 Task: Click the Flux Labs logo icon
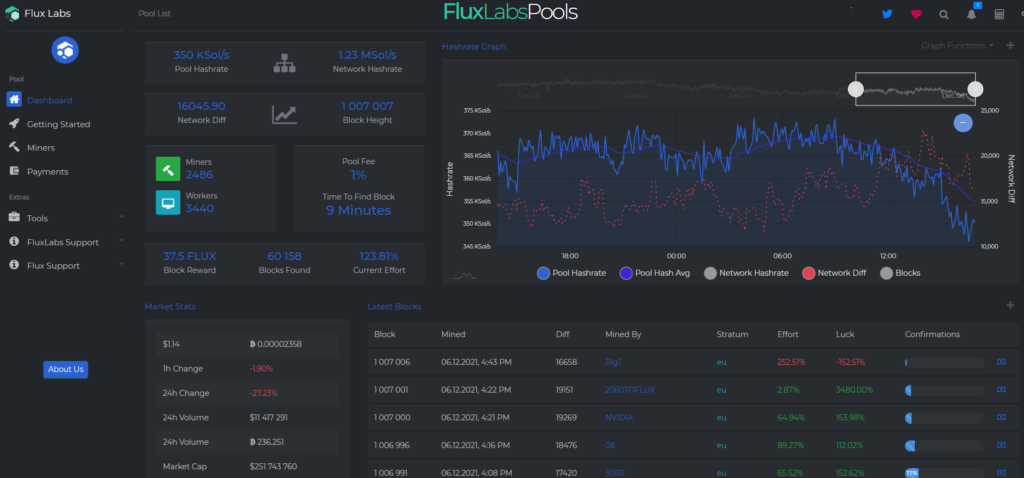12,13
